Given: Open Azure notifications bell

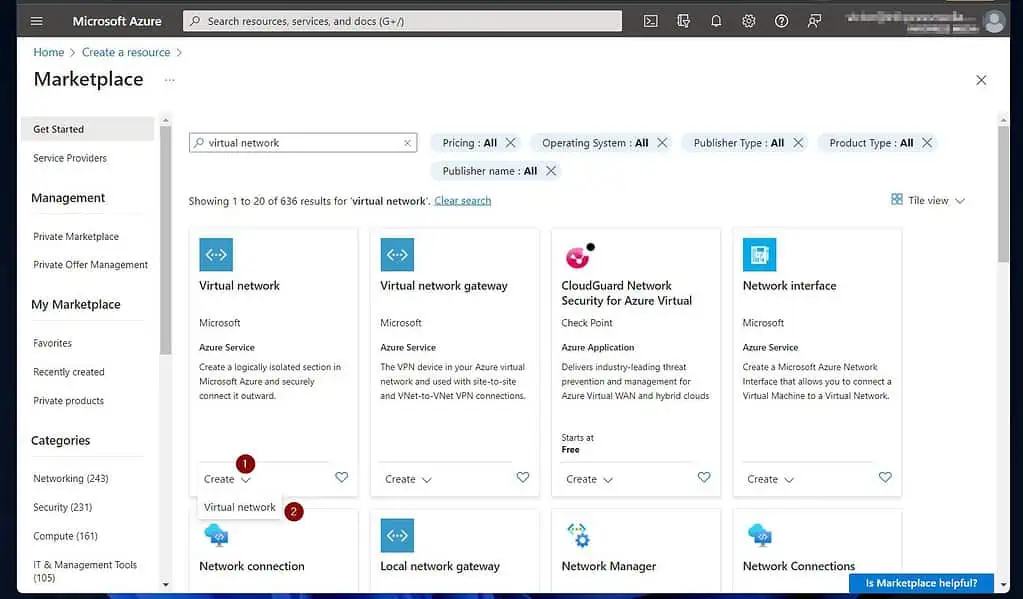Looking at the screenshot, I should pyautogui.click(x=716, y=20).
